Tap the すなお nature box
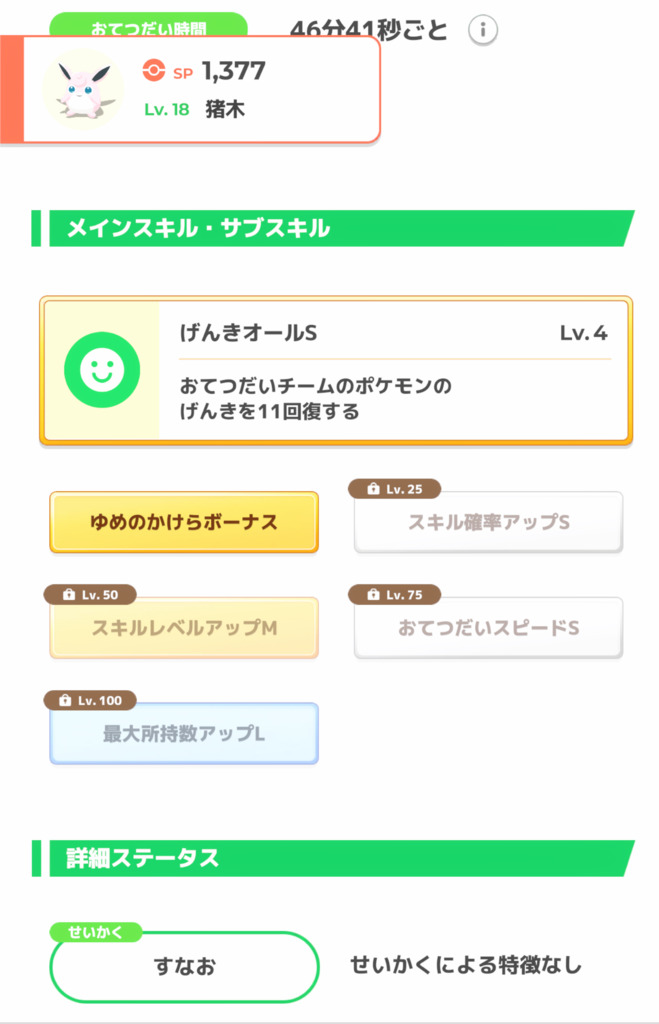 [x=184, y=967]
